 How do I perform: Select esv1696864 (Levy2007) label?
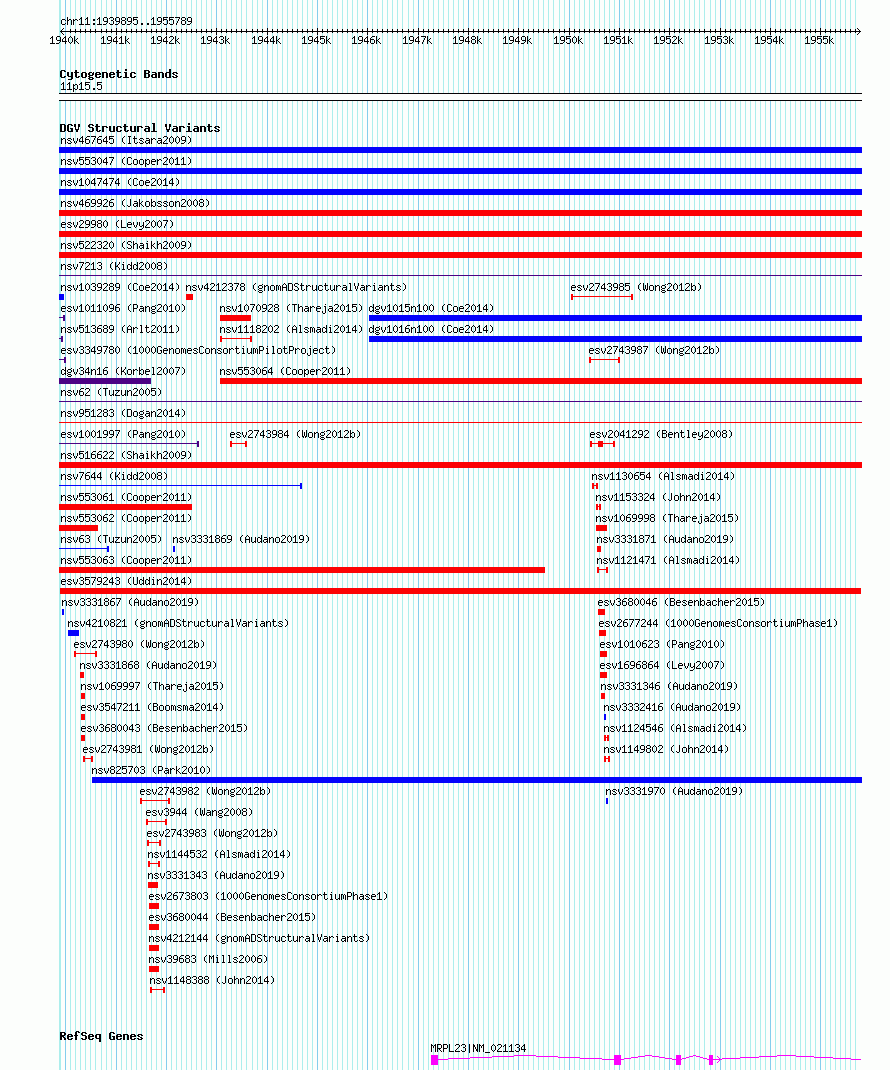662,665
